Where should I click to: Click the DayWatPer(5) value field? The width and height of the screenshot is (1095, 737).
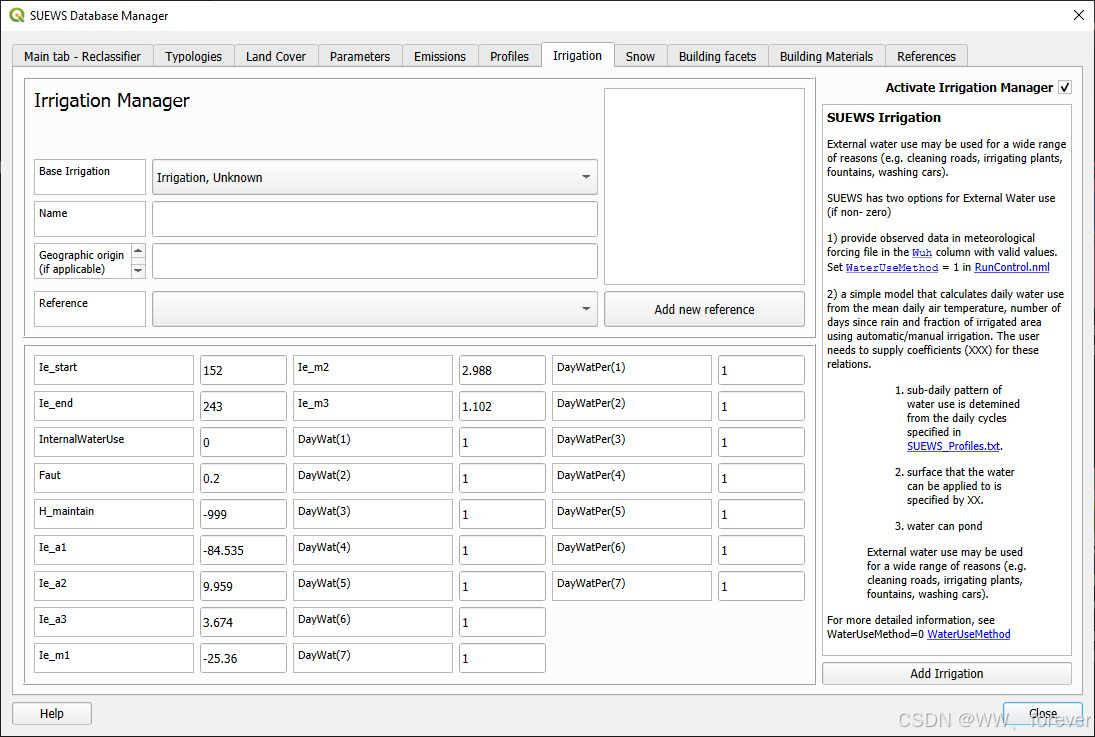click(761, 514)
